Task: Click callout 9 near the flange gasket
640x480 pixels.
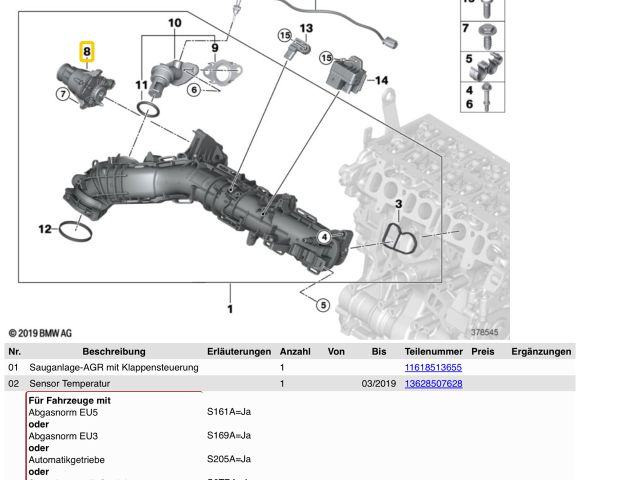Action: [x=213, y=47]
